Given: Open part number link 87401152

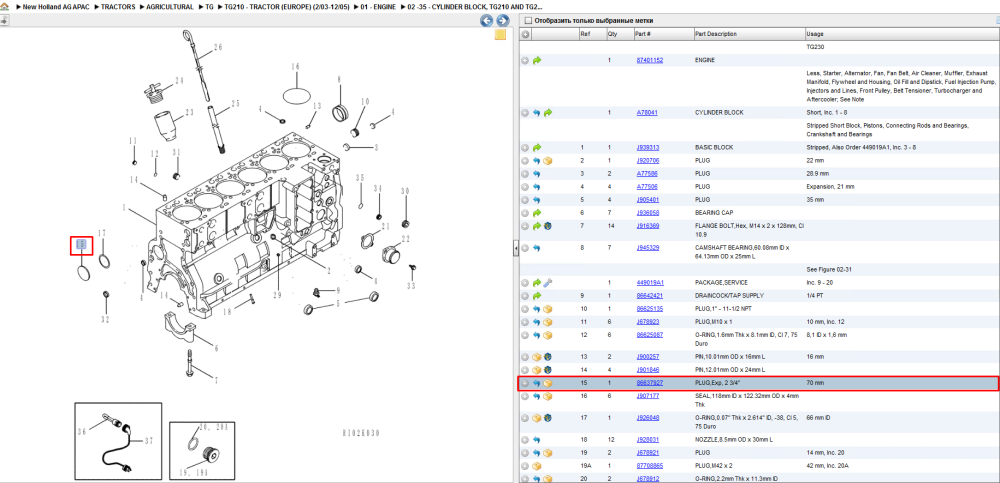Looking at the screenshot, I should click(650, 60).
